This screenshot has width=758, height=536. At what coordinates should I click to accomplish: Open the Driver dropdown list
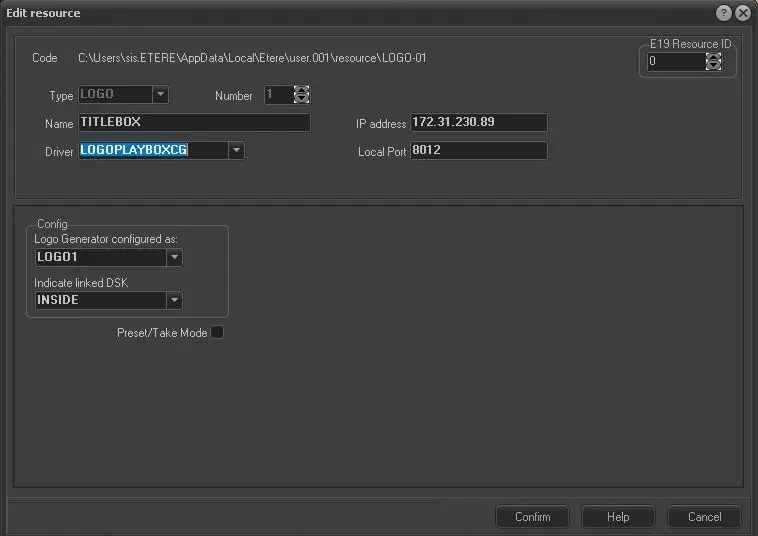[x=236, y=151]
